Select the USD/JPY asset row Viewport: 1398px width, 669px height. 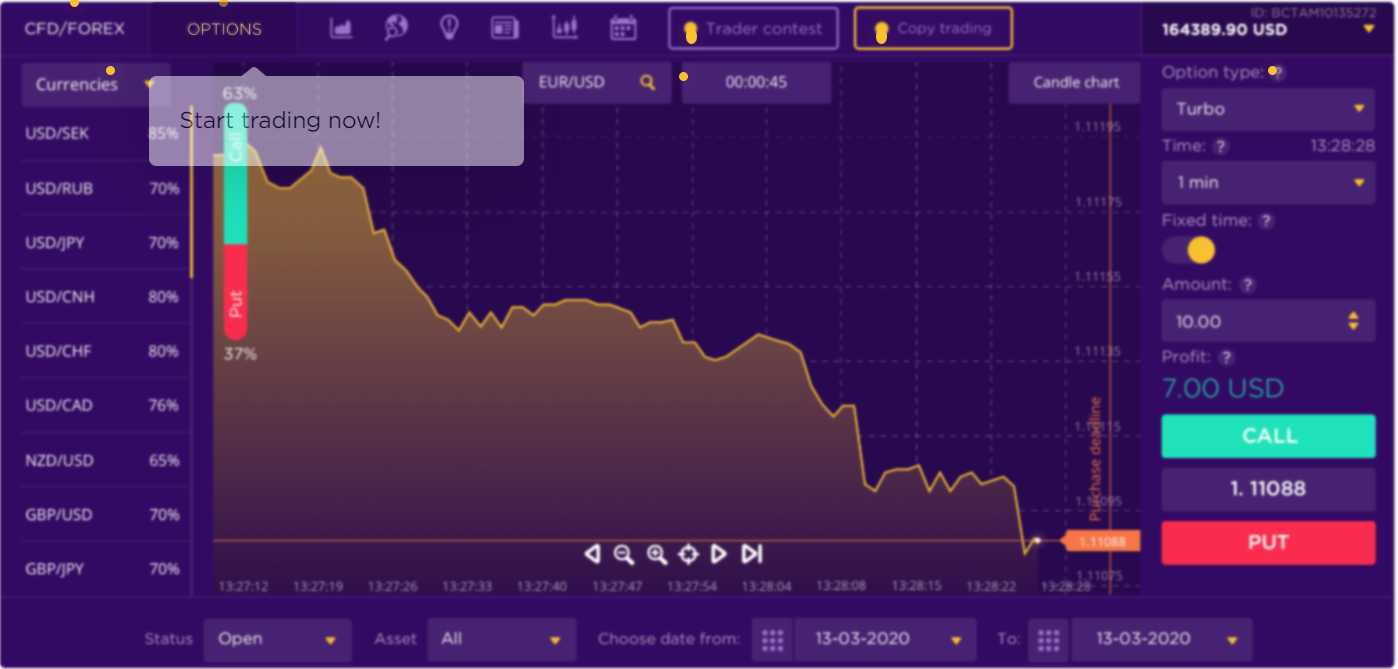click(x=103, y=243)
